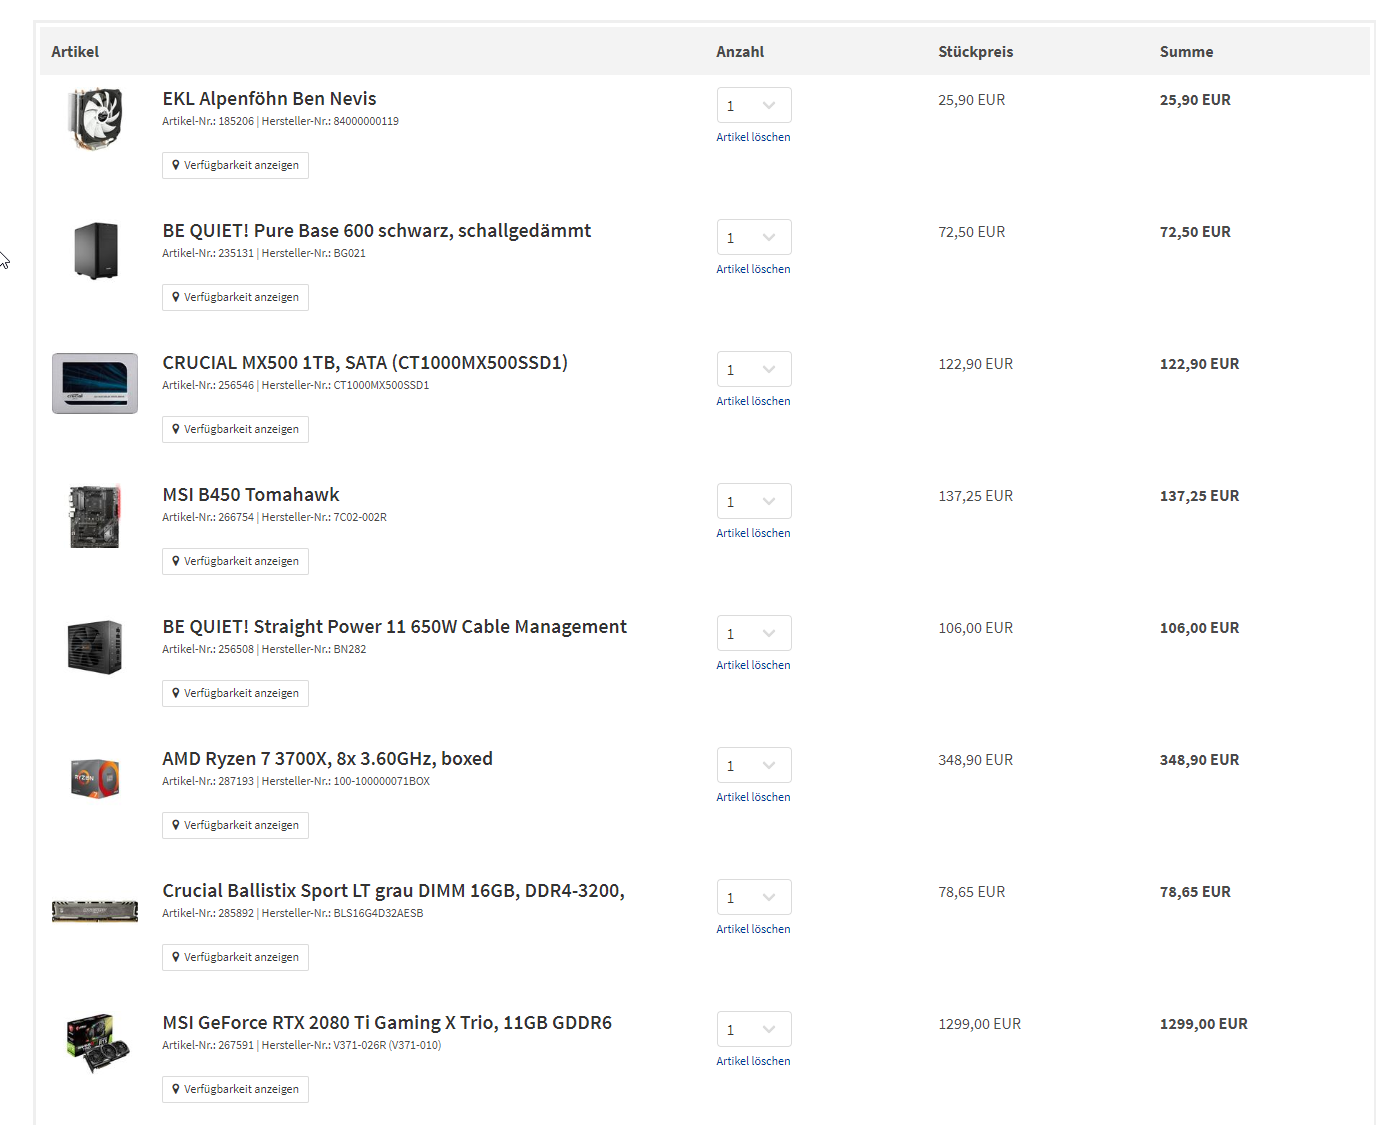Open quantity dropdown for MSI GeForce RTX 2080 Ti

point(754,1029)
